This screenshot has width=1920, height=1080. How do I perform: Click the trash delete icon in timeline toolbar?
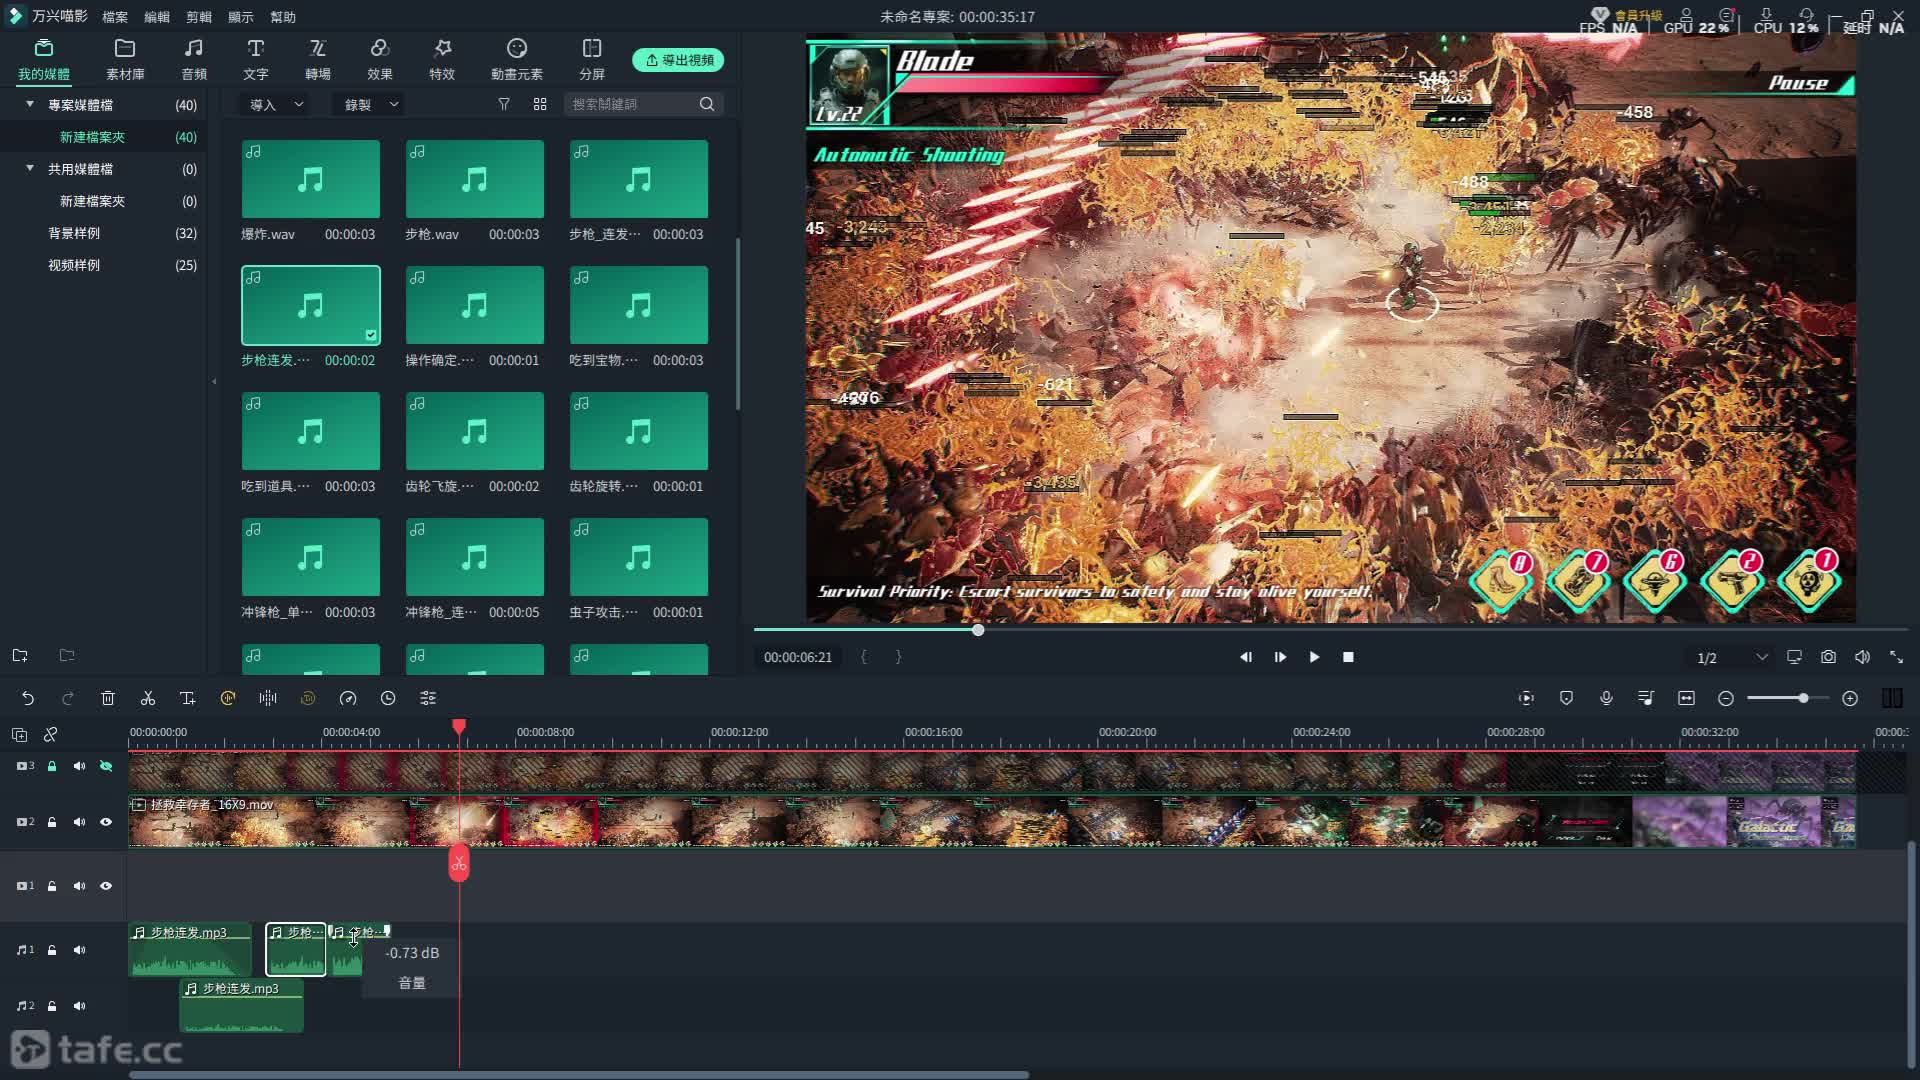coord(108,698)
